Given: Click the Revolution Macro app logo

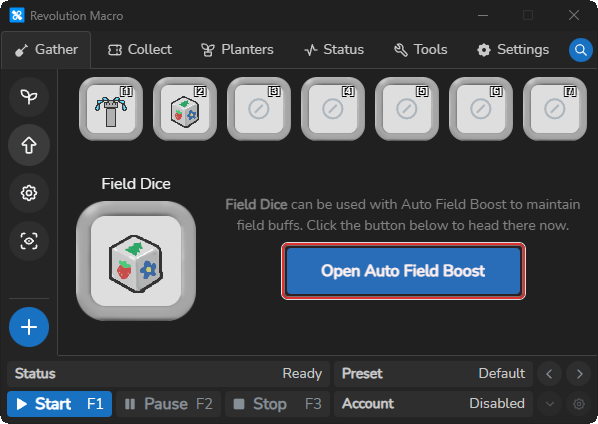Looking at the screenshot, I should point(17,16).
